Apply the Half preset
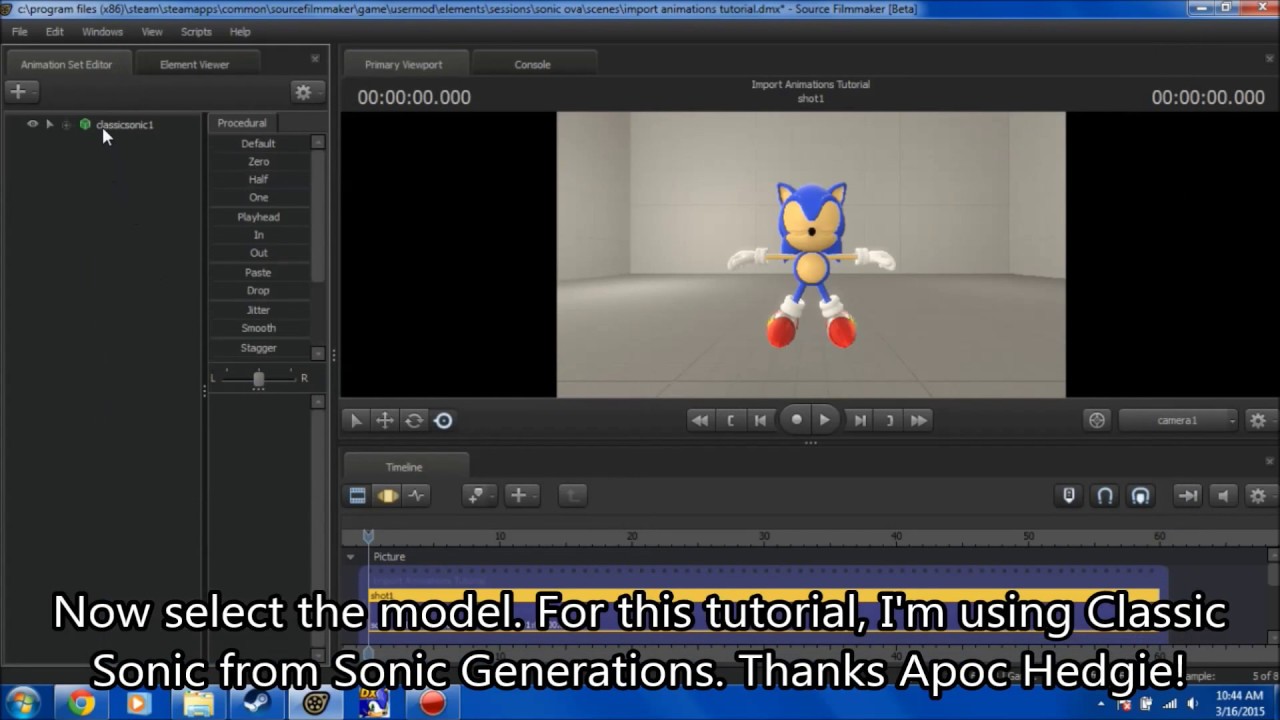 coord(259,179)
